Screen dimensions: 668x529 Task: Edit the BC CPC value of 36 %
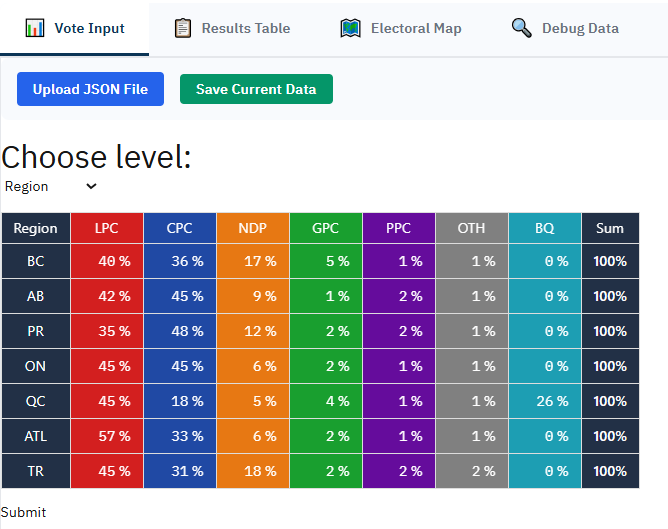coord(180,261)
